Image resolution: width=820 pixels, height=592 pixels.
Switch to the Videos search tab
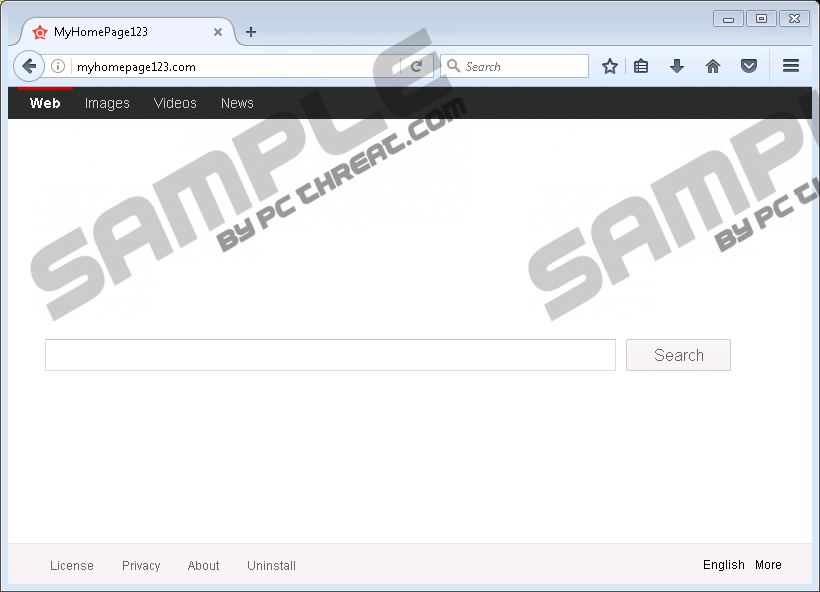tap(175, 103)
